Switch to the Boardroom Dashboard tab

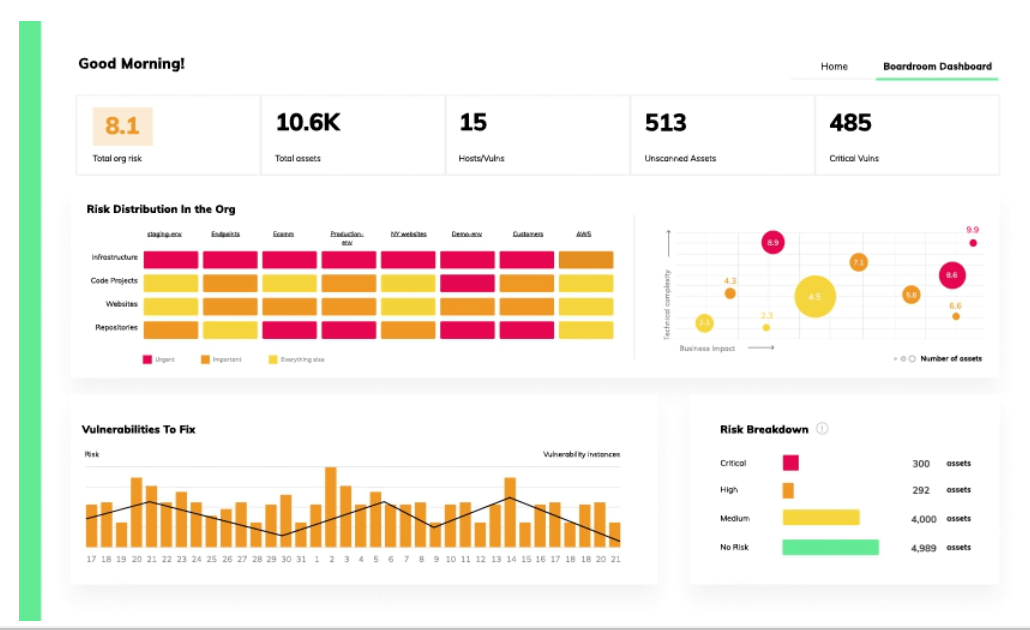pos(937,66)
